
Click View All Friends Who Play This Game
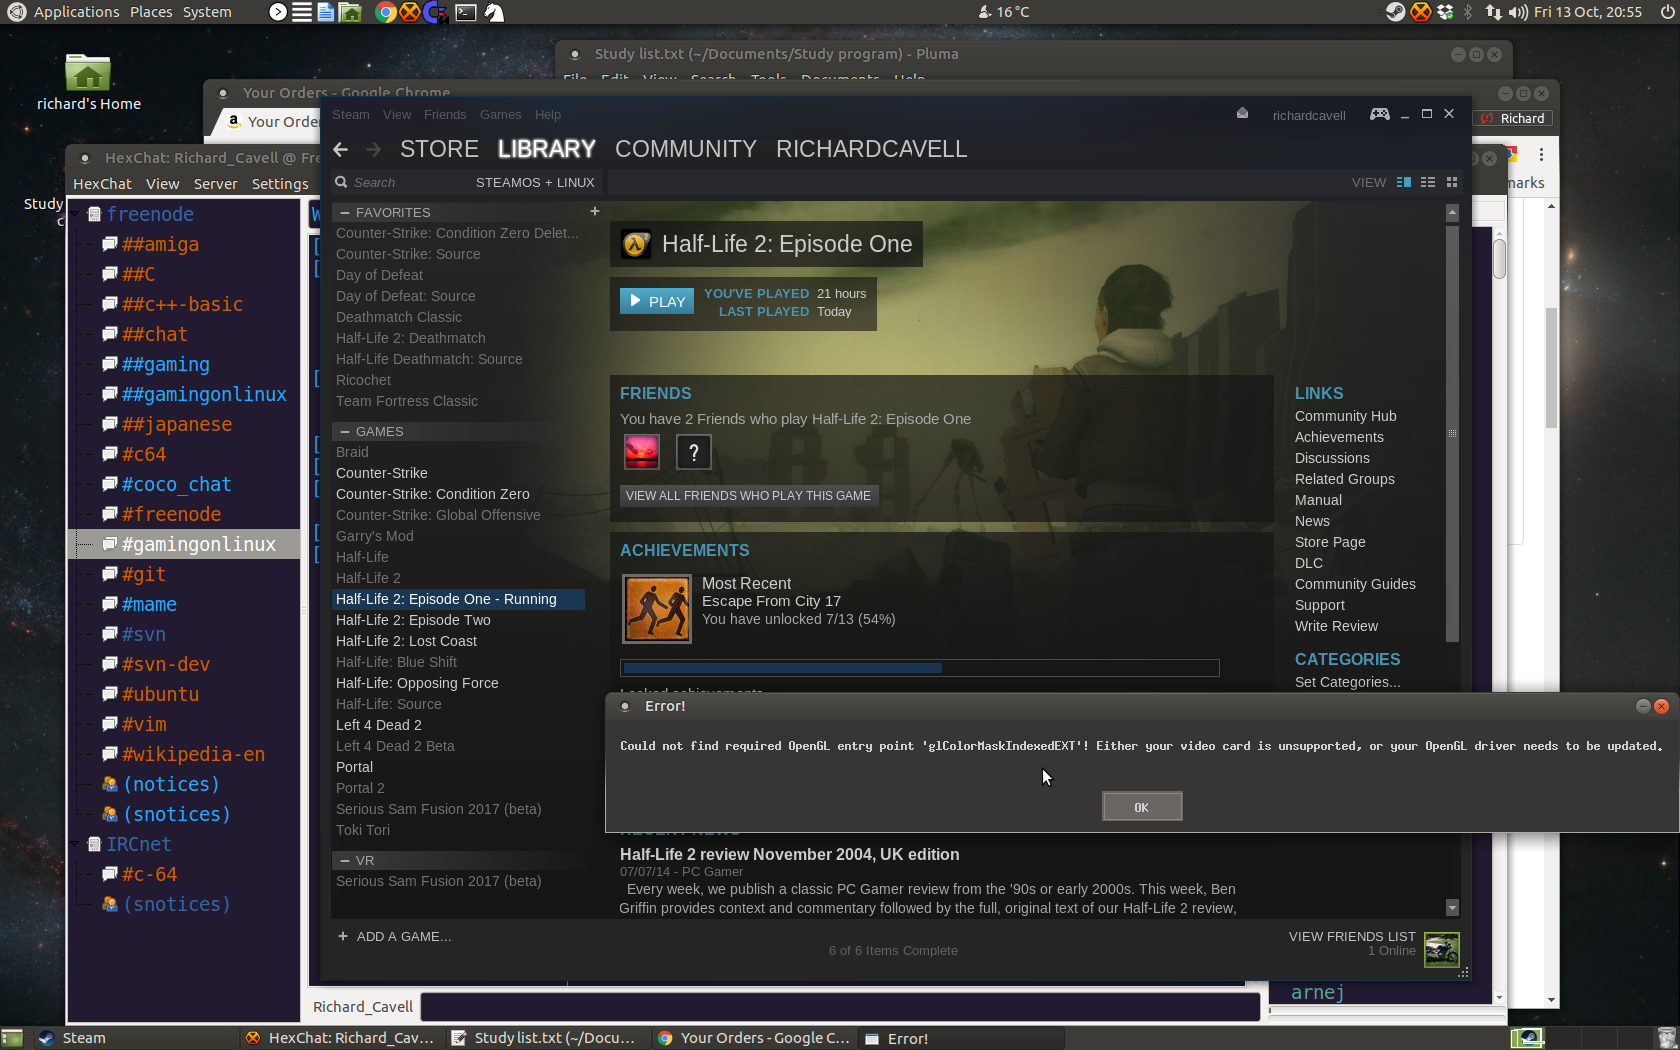(748, 496)
